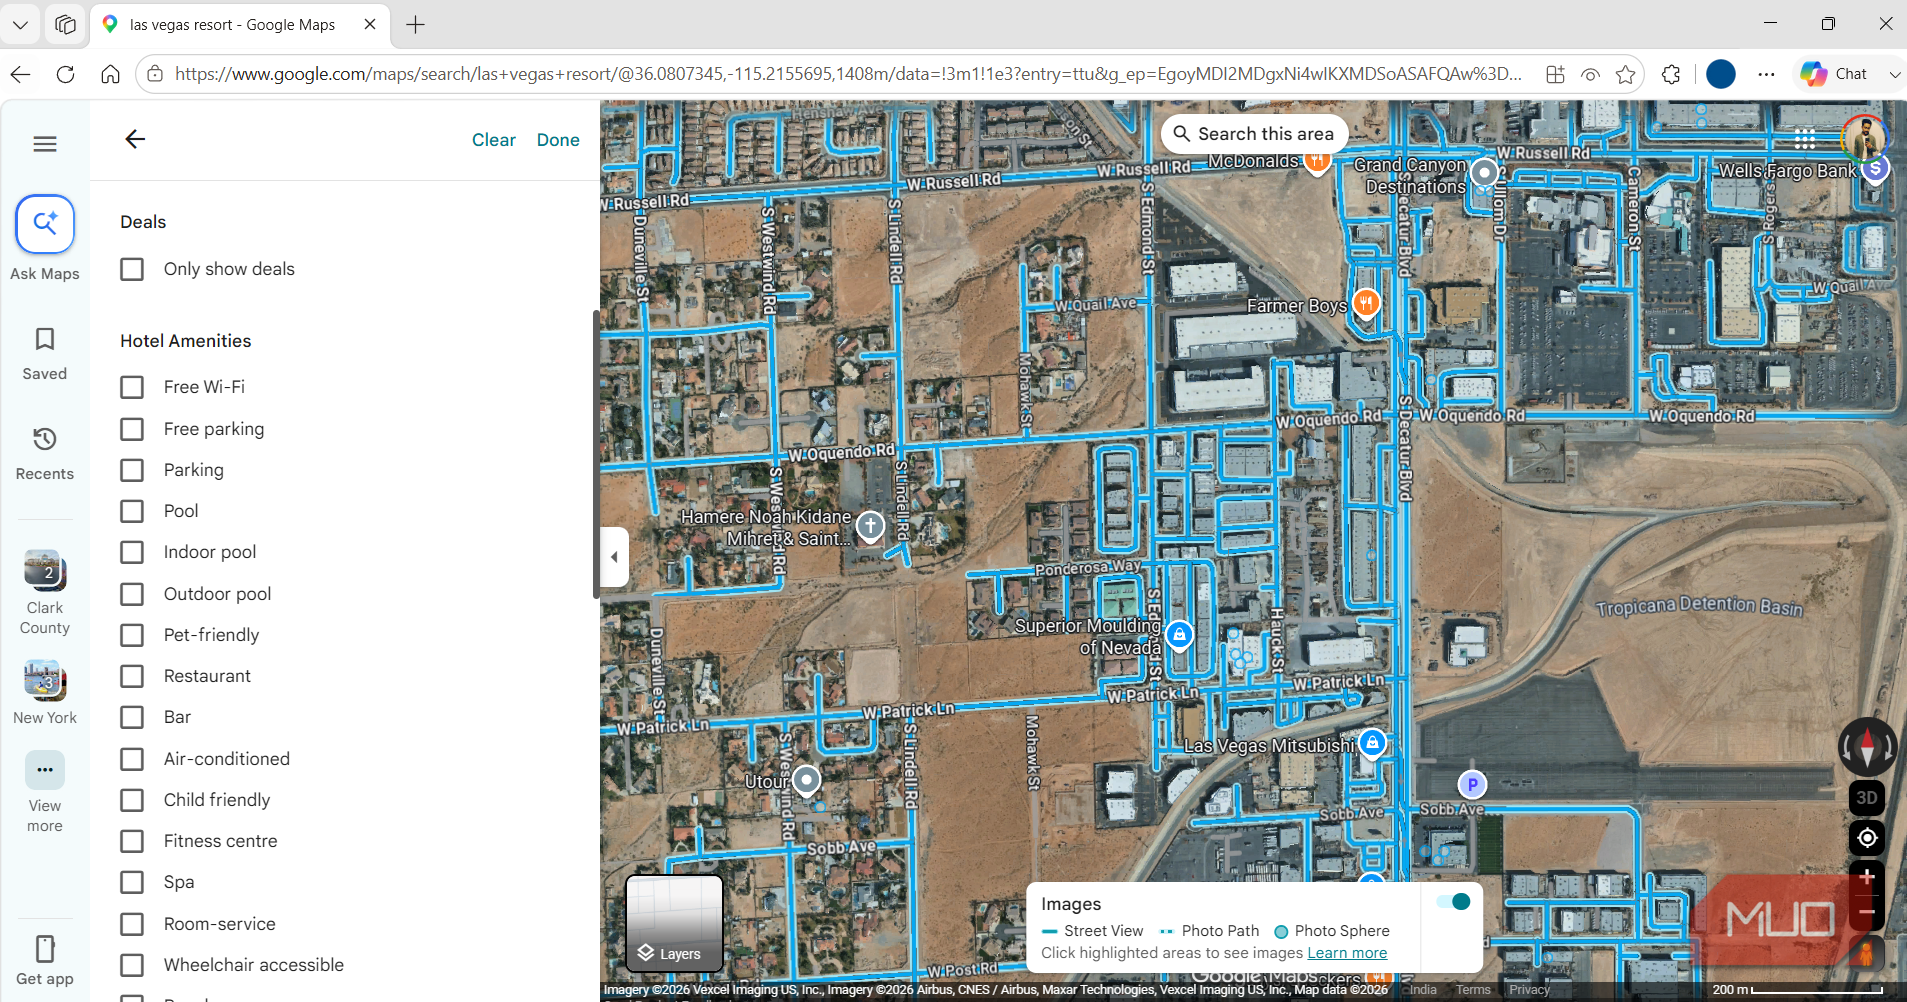Open the Google Maps hamburger menu
Viewport: 1907px width, 1002px height.
click(x=45, y=144)
